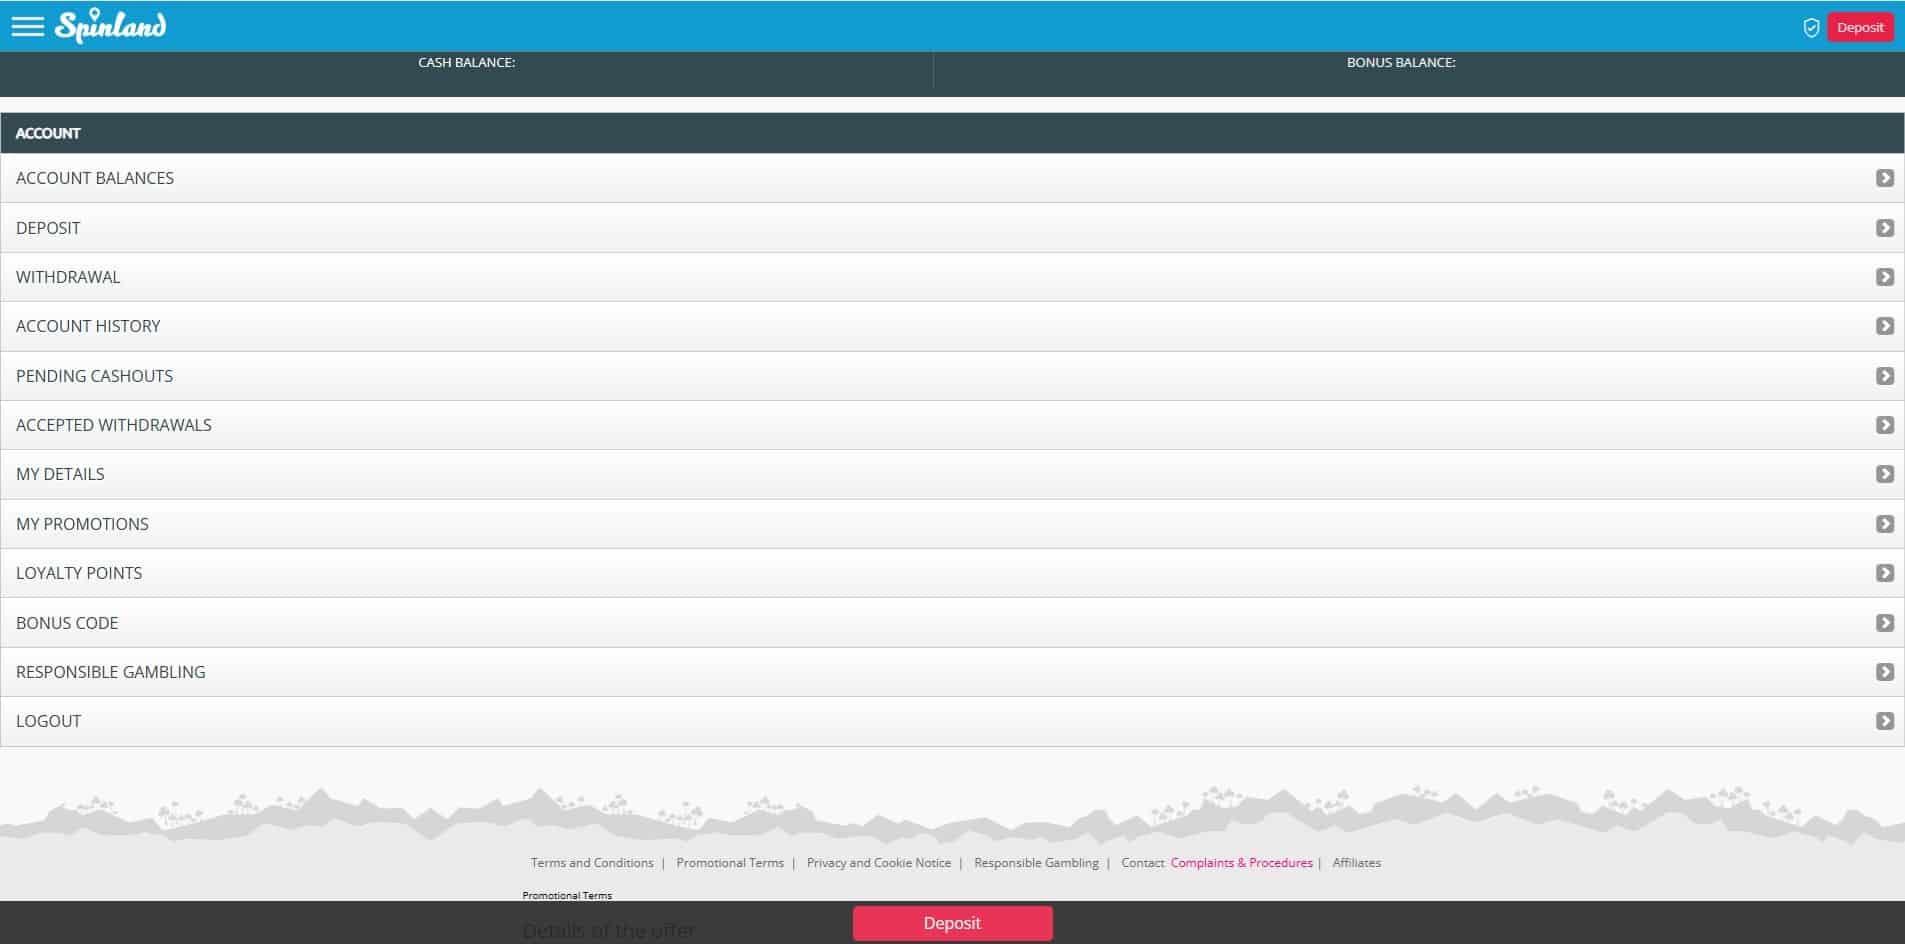Click the arrow icon beside My Details
1905x944 pixels.
(x=1884, y=474)
